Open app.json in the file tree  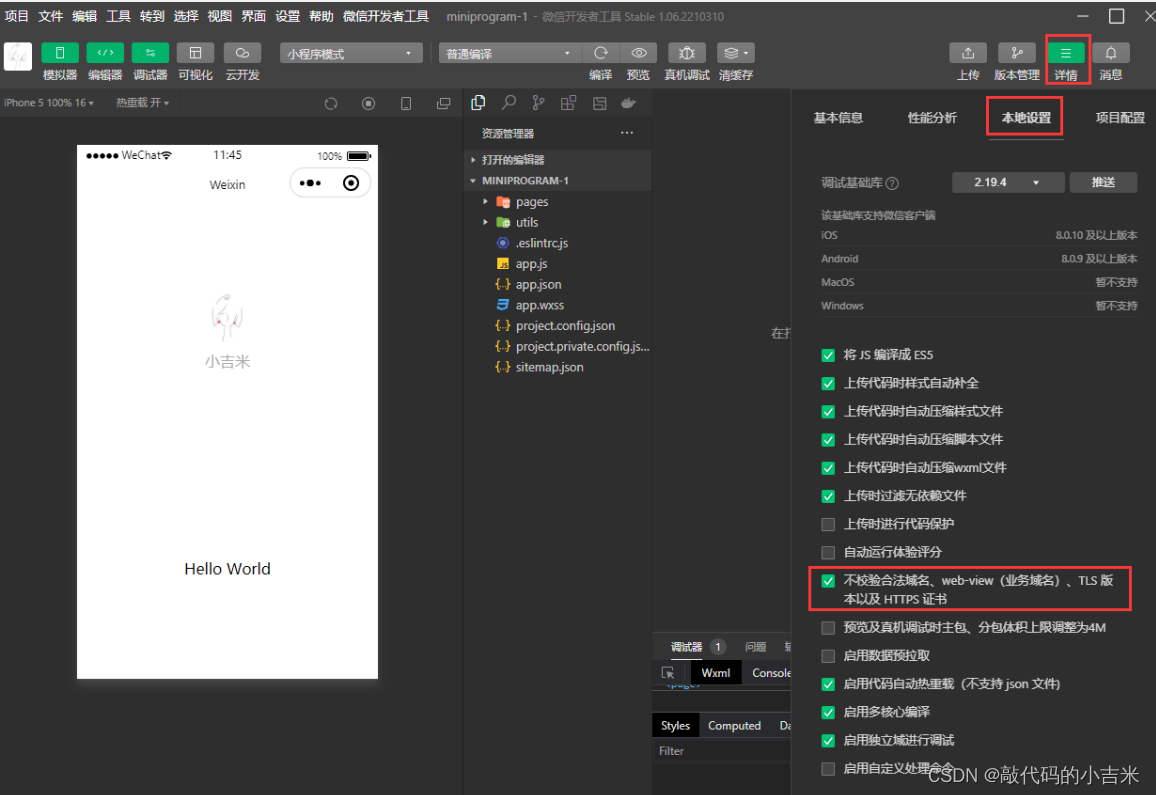tap(538, 285)
